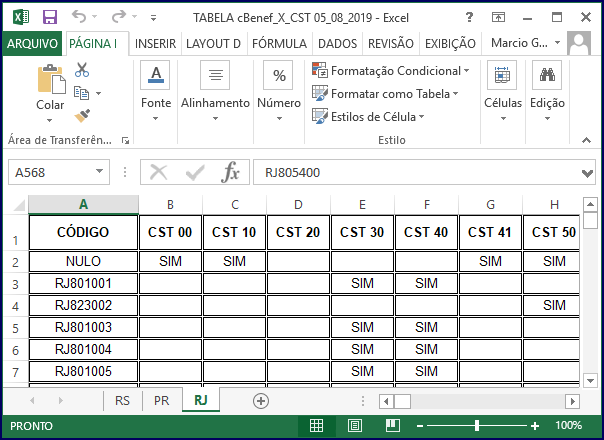Click the zoom slider handle
Viewport: 604px width, 440px height.
[477, 426]
